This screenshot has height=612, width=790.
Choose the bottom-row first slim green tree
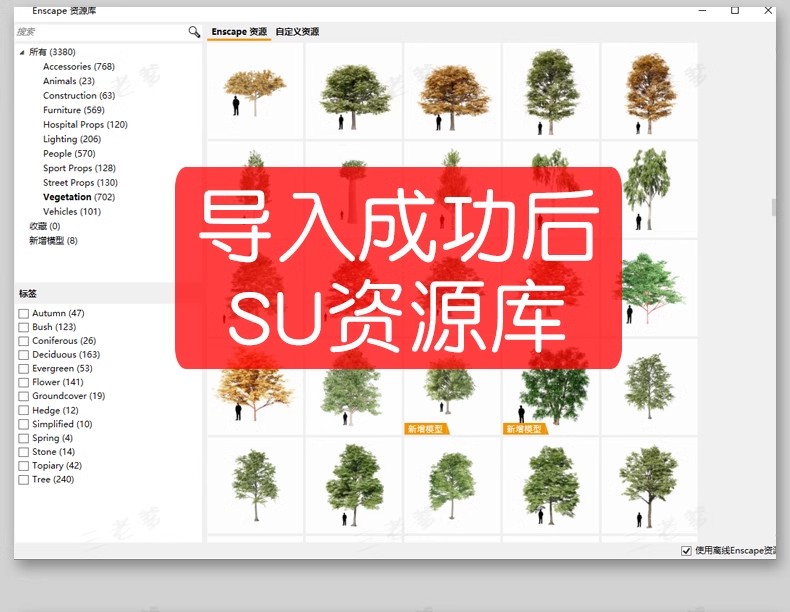(x=255, y=486)
